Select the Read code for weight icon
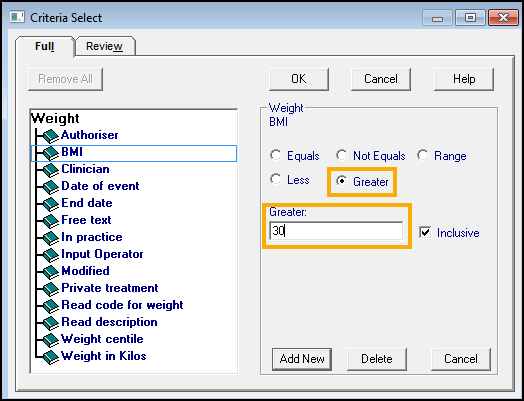Image resolution: width=524 pixels, height=401 pixels. tap(51, 306)
